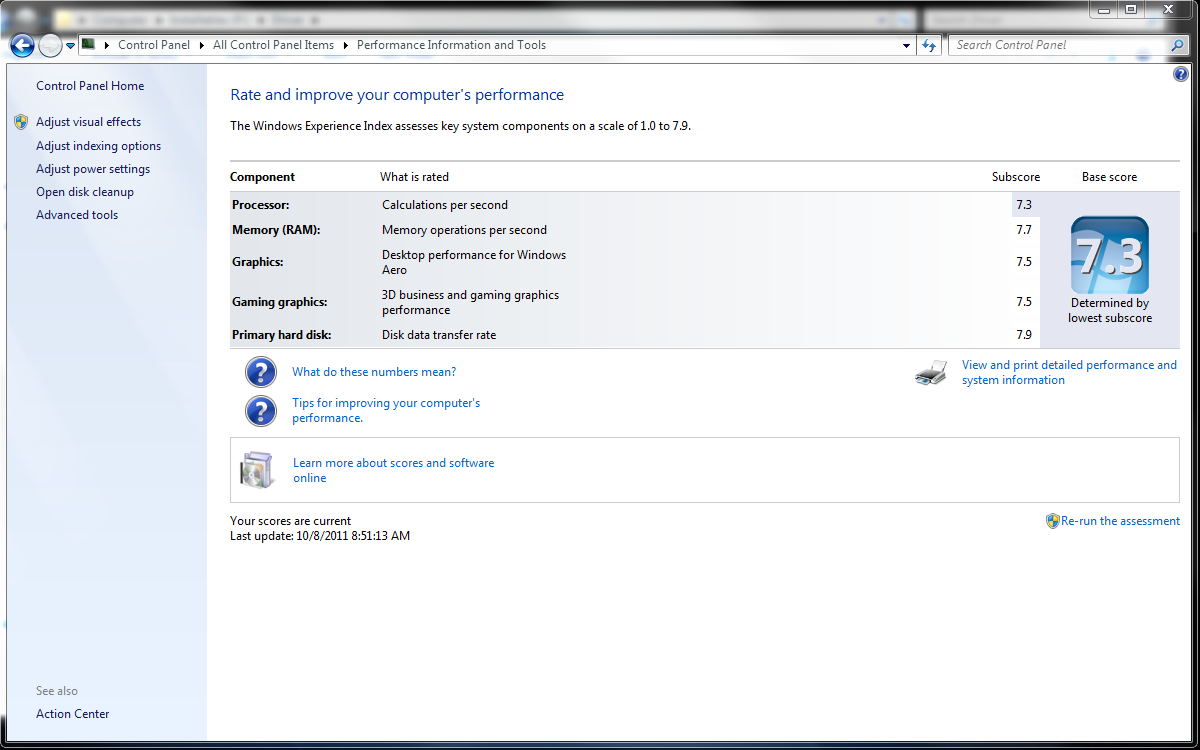Click the computer icon in address bar

click(88, 44)
